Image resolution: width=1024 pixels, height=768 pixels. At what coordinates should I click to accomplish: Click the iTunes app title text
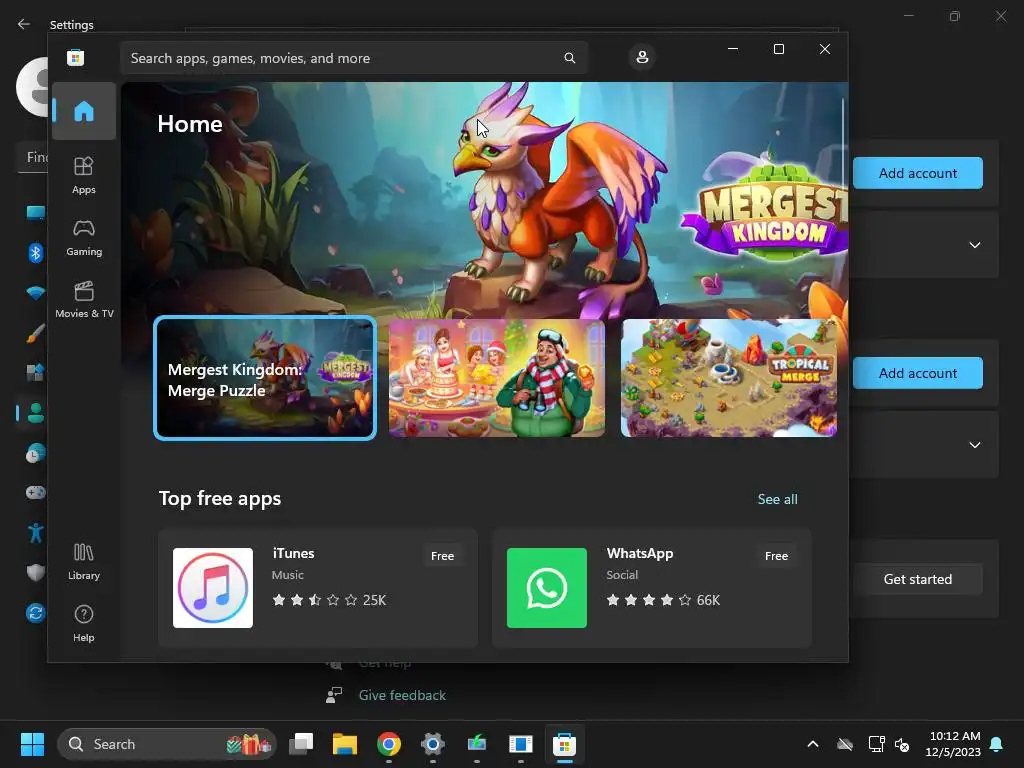293,553
